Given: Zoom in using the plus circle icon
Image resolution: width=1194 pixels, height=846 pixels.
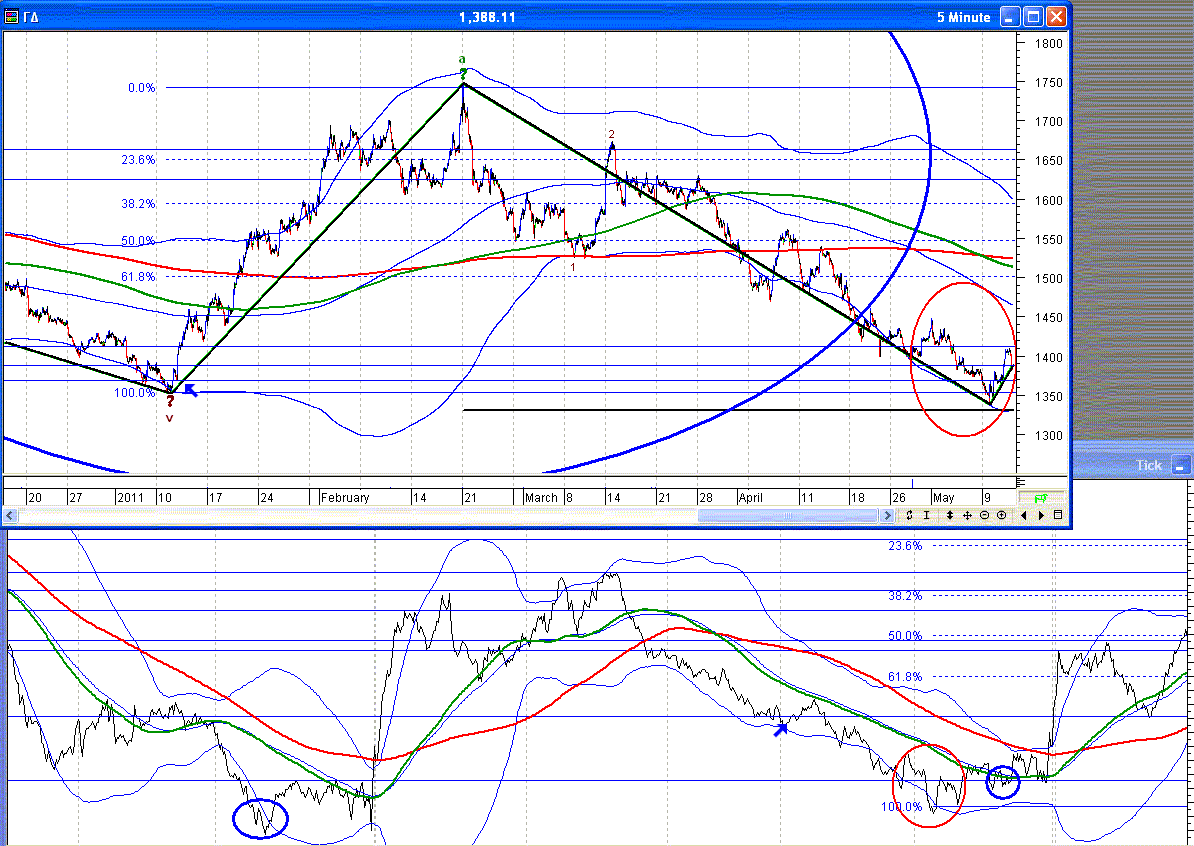Looking at the screenshot, I should (1001, 515).
